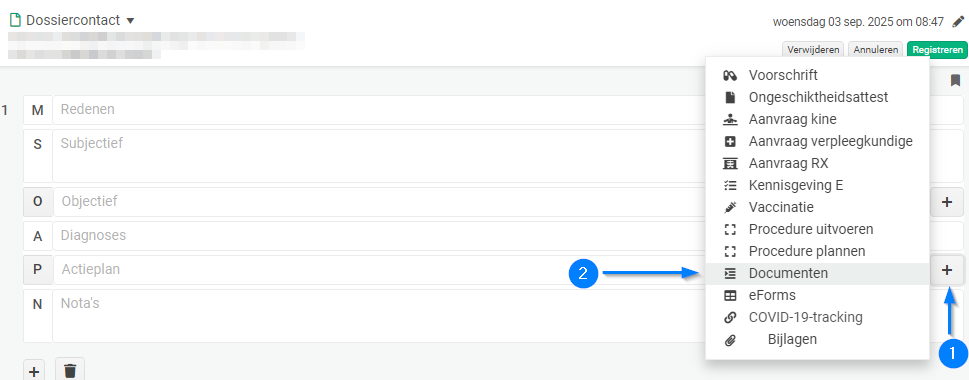Click the green document icon beside Dossiercontact

pyautogui.click(x=15, y=20)
